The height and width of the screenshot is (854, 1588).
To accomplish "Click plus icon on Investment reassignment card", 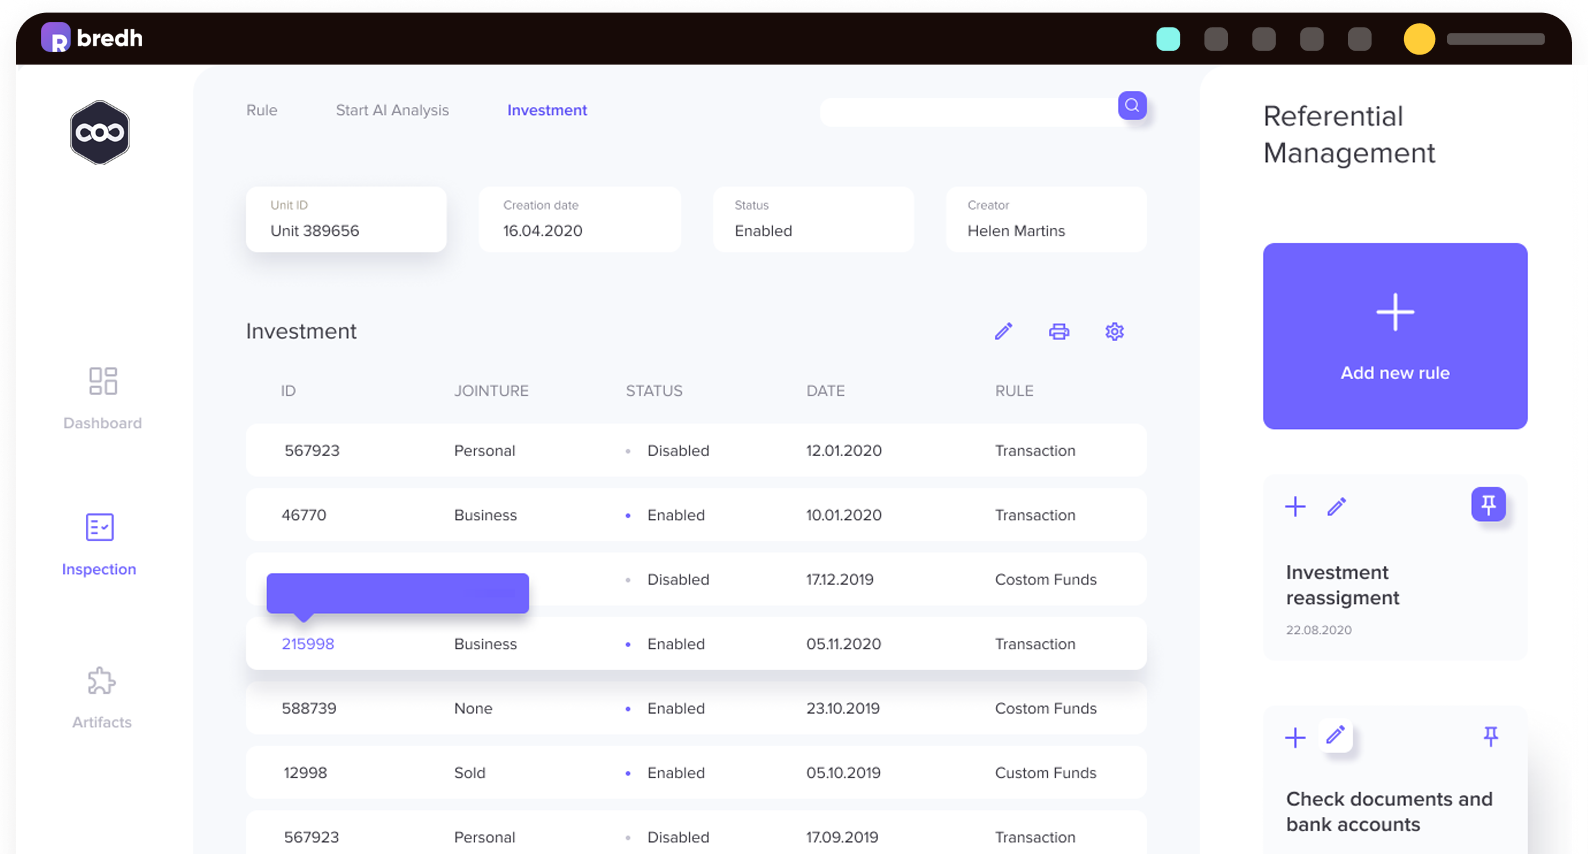I will coord(1295,507).
